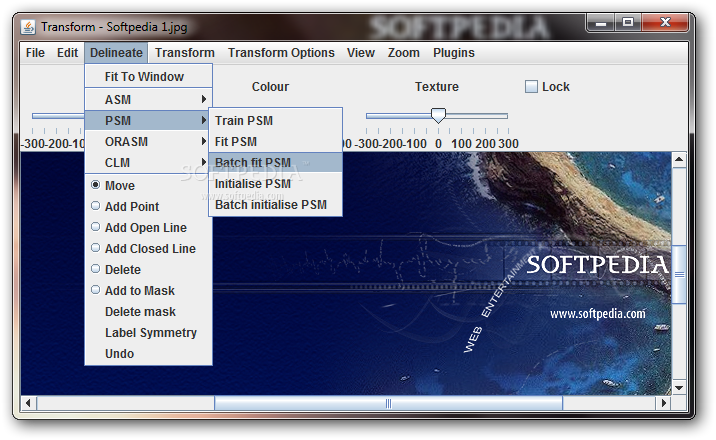Select Batch fit PSM
Image resolution: width=716 pixels, height=440 pixels.
pos(275,162)
